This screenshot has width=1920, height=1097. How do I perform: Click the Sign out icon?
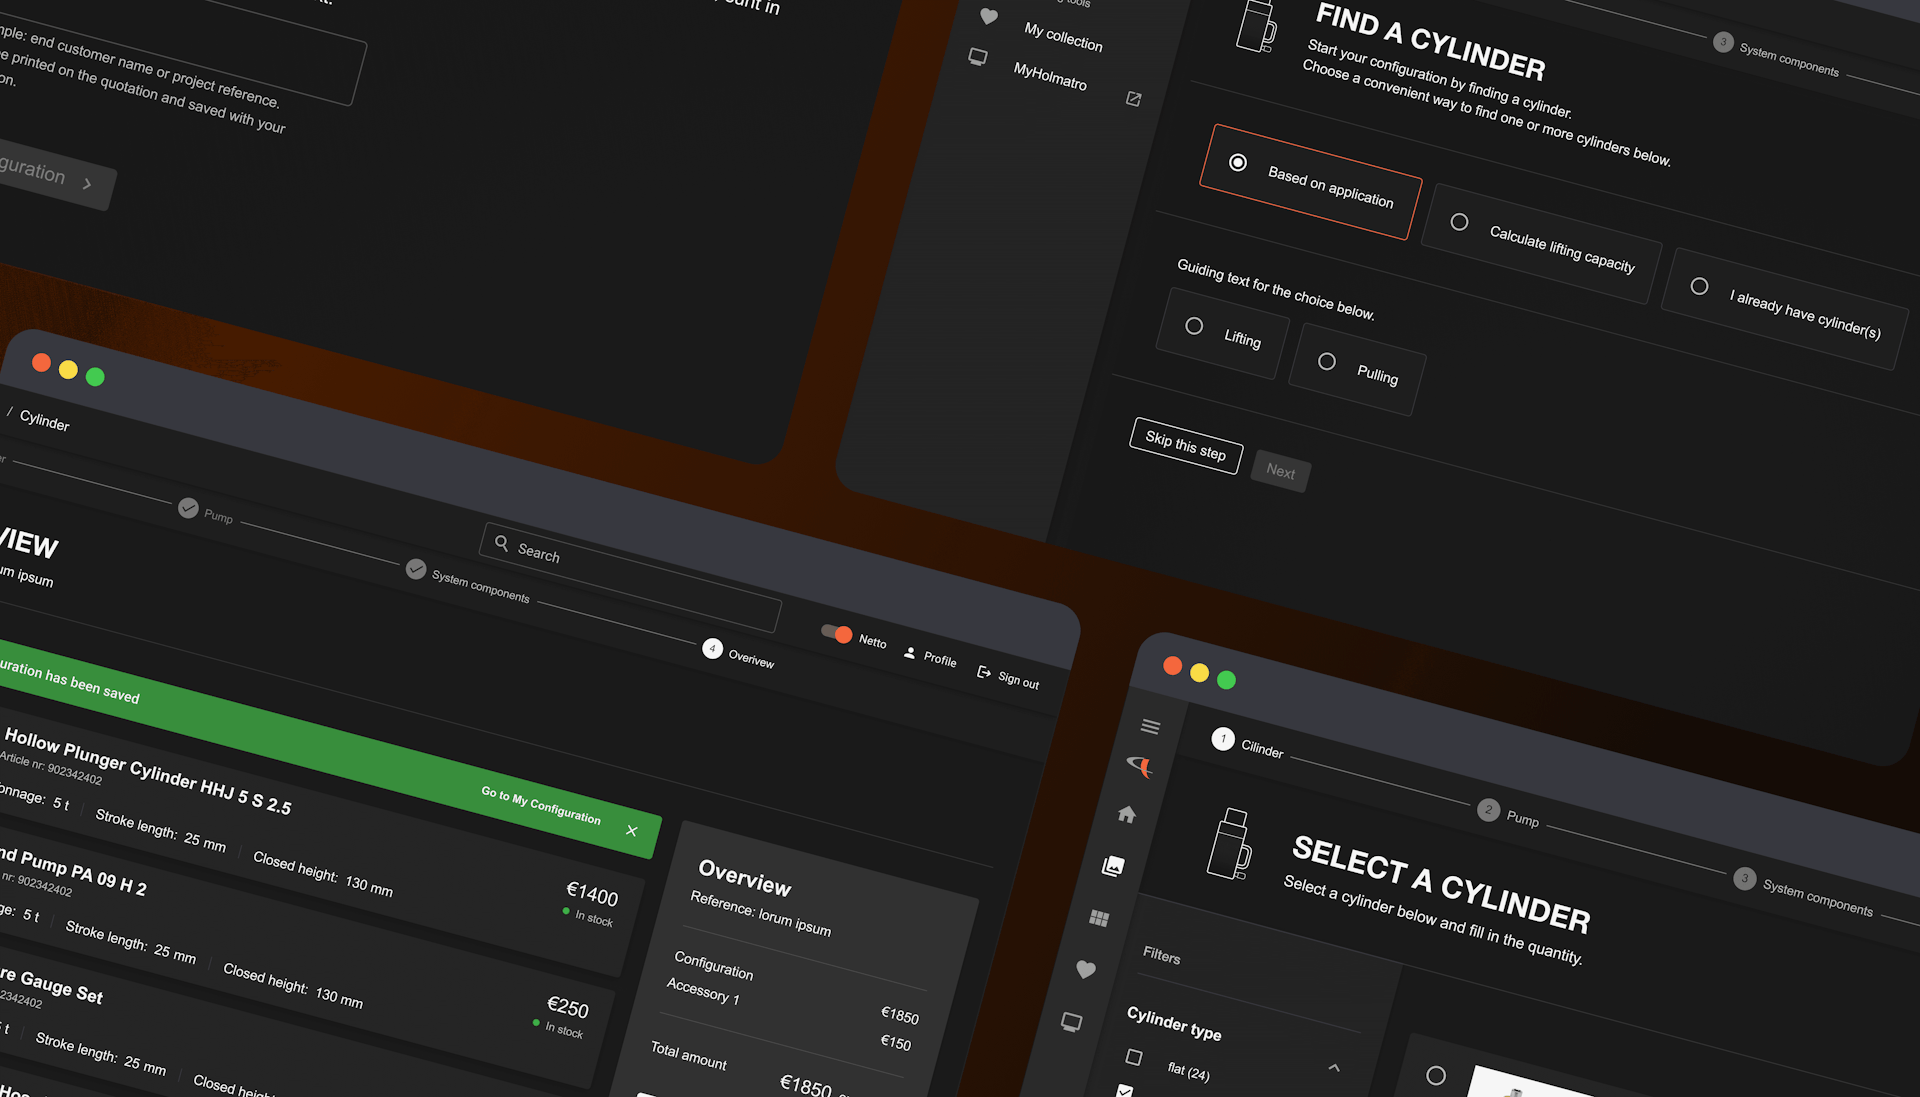coord(984,672)
